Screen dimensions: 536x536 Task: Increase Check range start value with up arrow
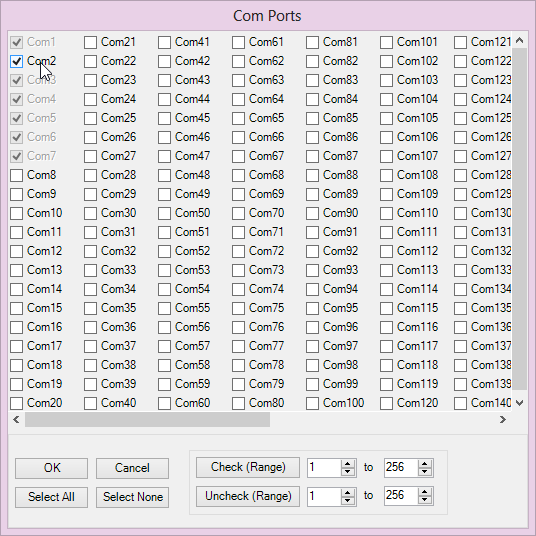348,464
